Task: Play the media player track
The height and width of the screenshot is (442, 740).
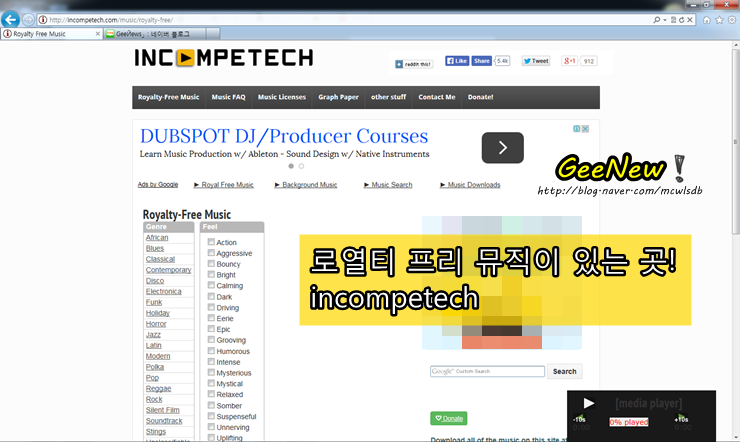Action: pos(588,403)
